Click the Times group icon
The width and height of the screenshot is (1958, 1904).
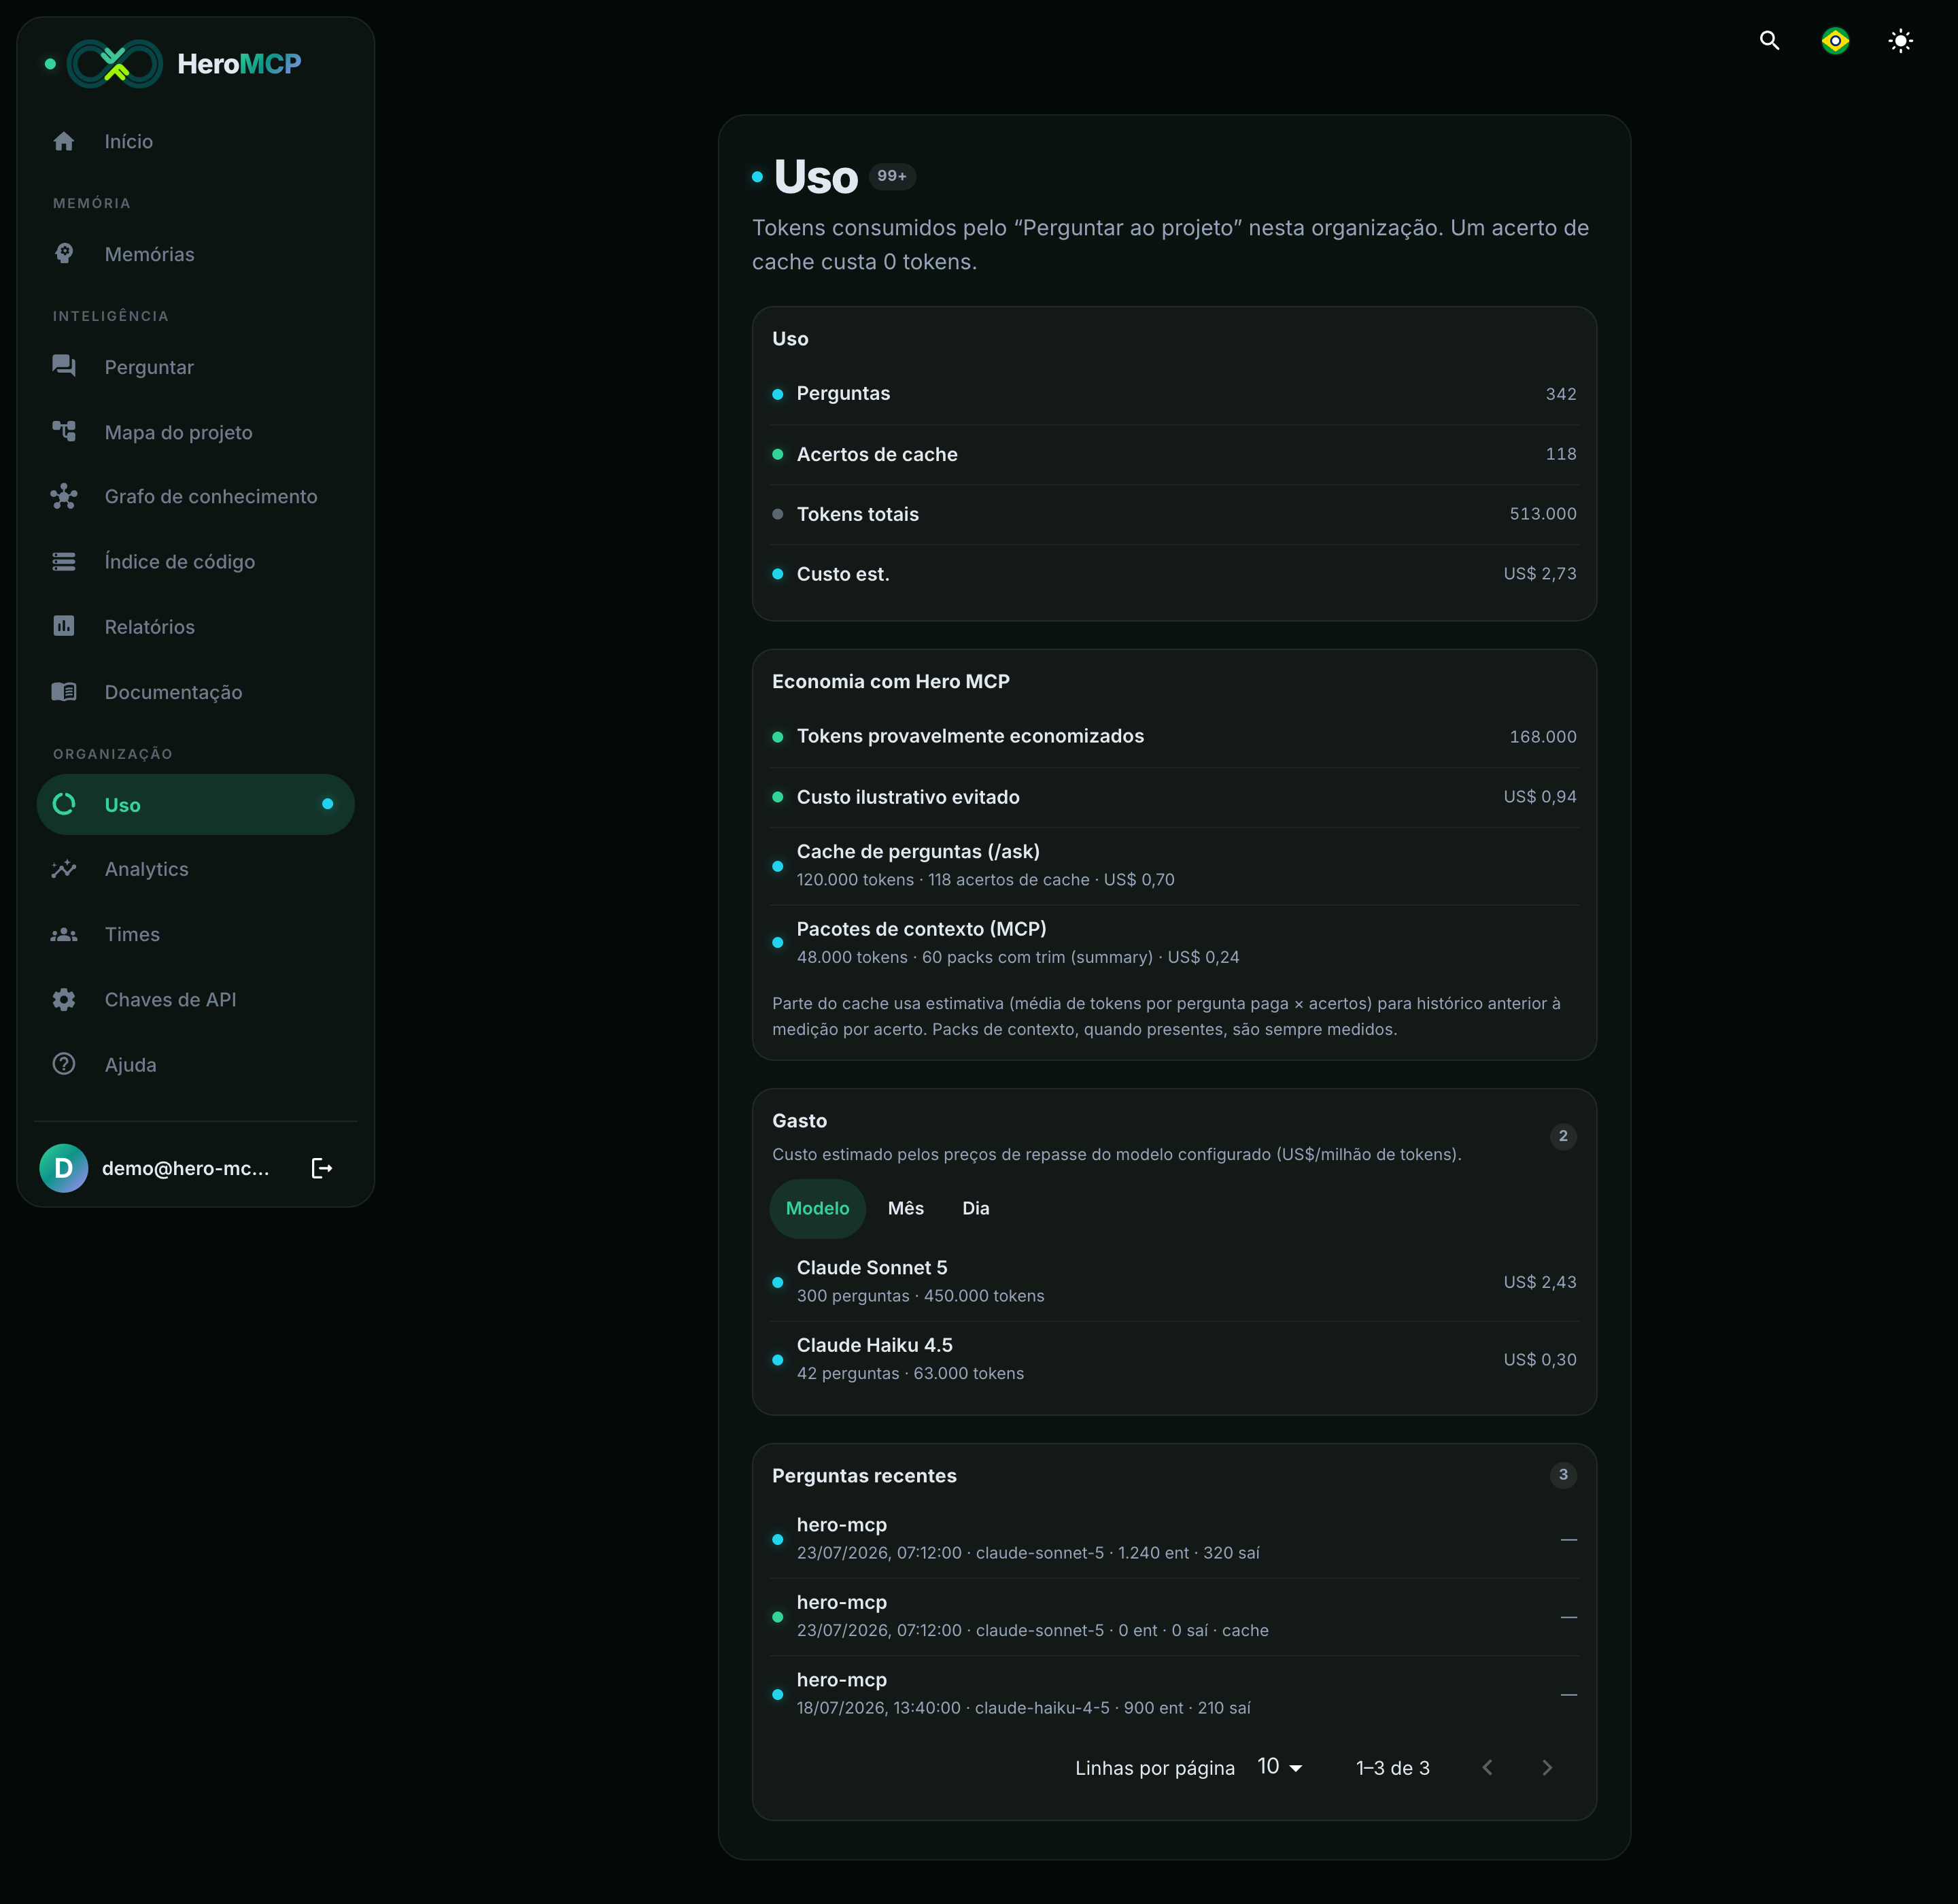pos(64,934)
